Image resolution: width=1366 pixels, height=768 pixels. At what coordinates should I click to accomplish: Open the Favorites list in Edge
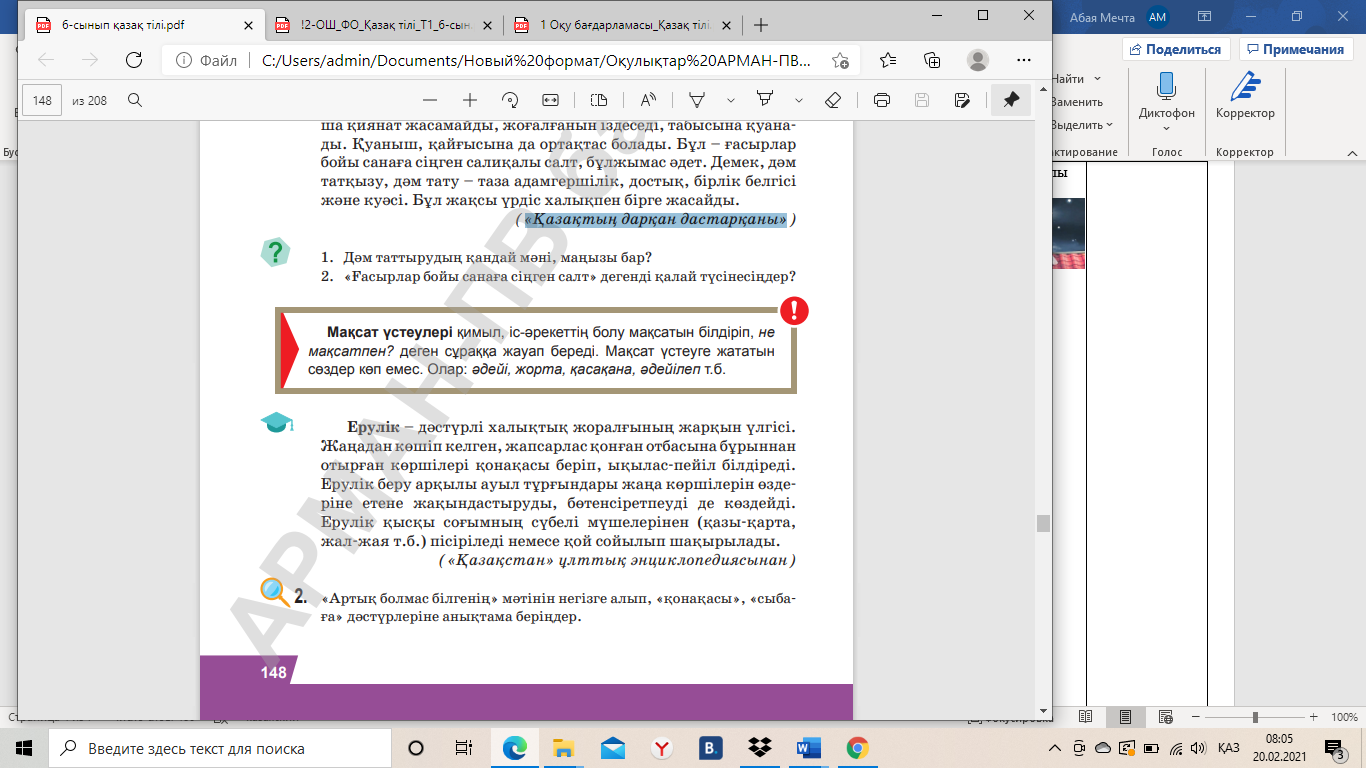pyautogui.click(x=888, y=60)
